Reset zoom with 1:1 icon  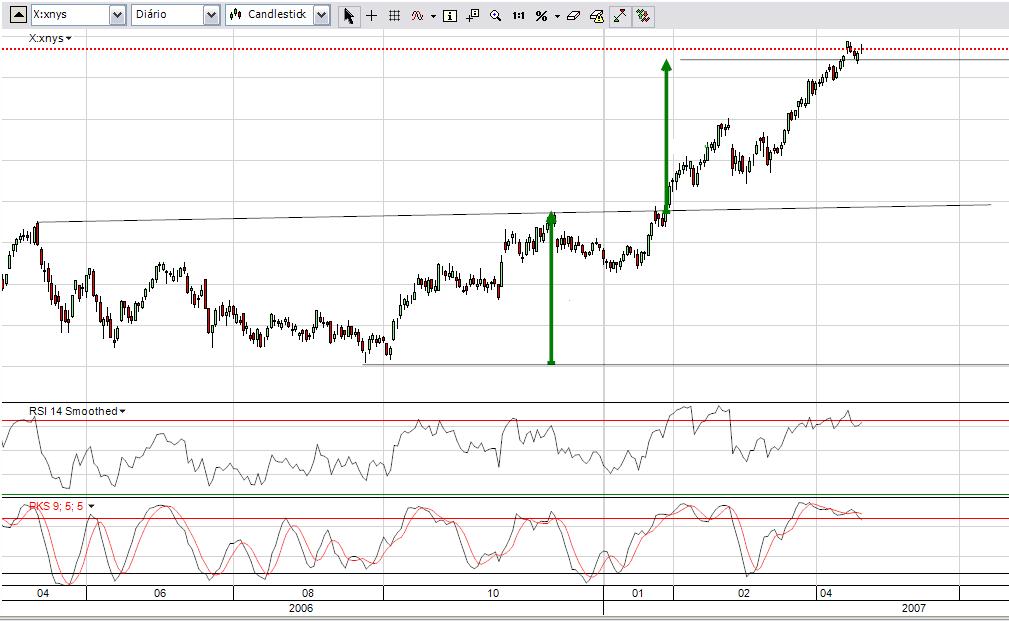pyautogui.click(x=519, y=15)
